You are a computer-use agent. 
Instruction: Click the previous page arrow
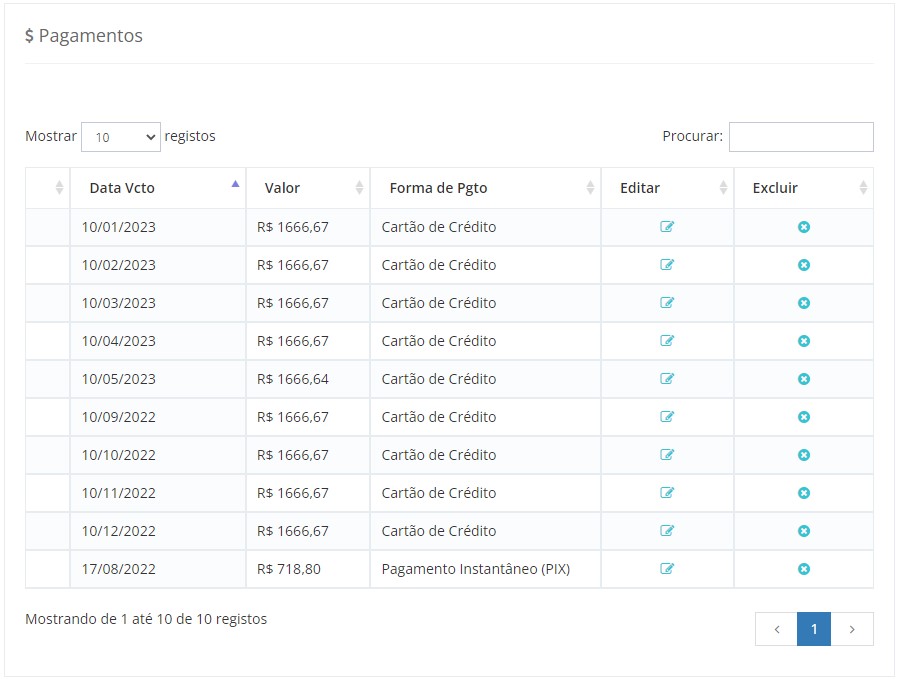(777, 629)
